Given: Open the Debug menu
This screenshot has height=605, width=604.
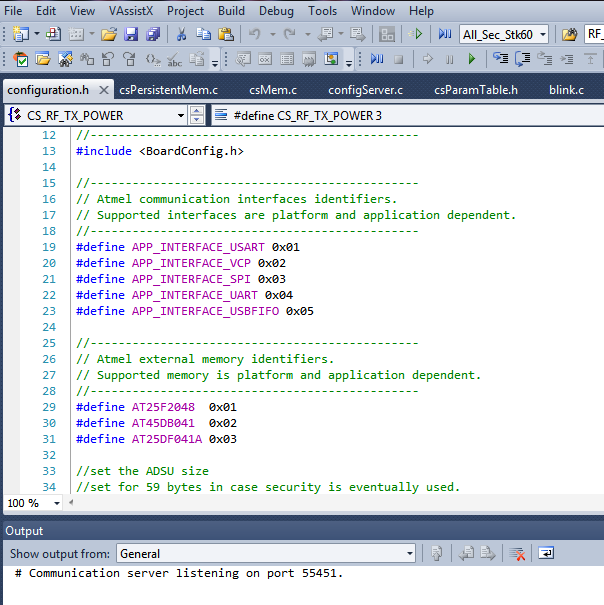Looking at the screenshot, I should (276, 11).
